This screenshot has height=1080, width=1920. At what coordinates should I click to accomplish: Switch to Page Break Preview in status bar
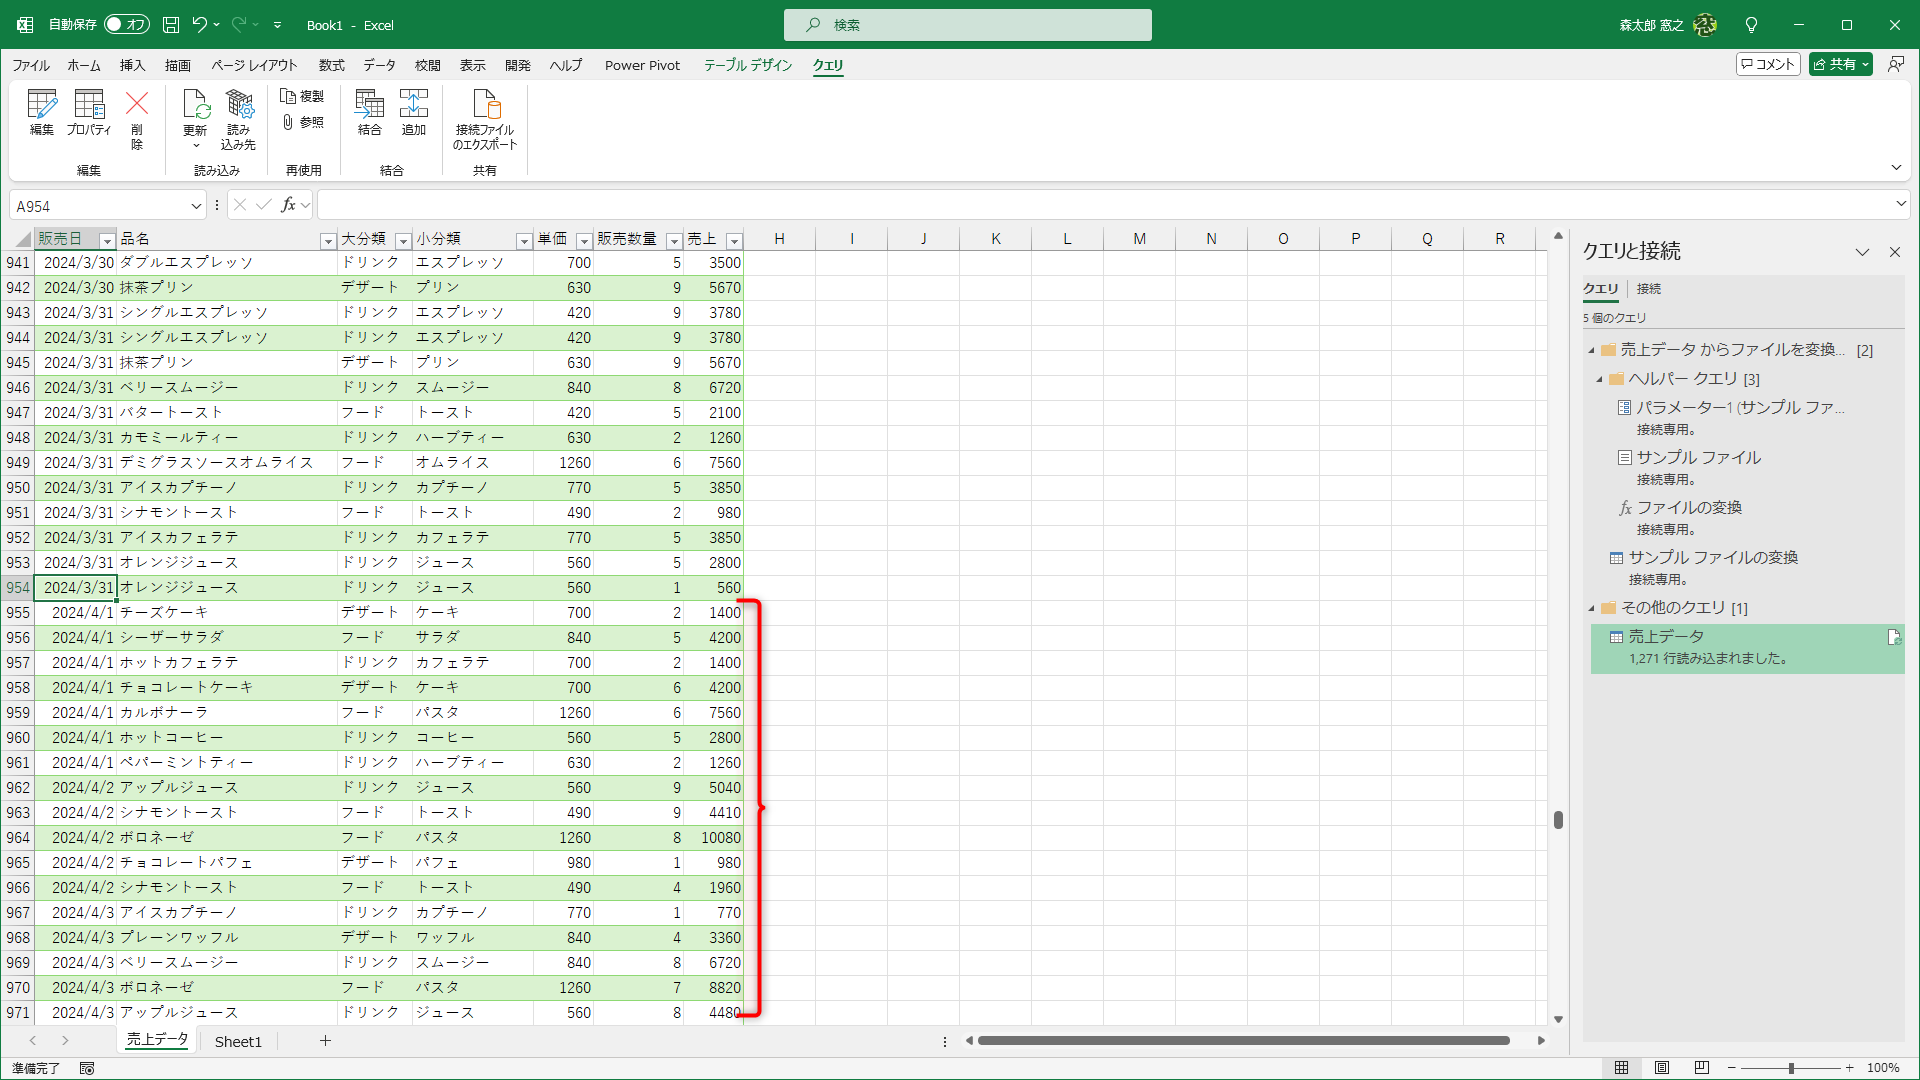(x=1702, y=1067)
